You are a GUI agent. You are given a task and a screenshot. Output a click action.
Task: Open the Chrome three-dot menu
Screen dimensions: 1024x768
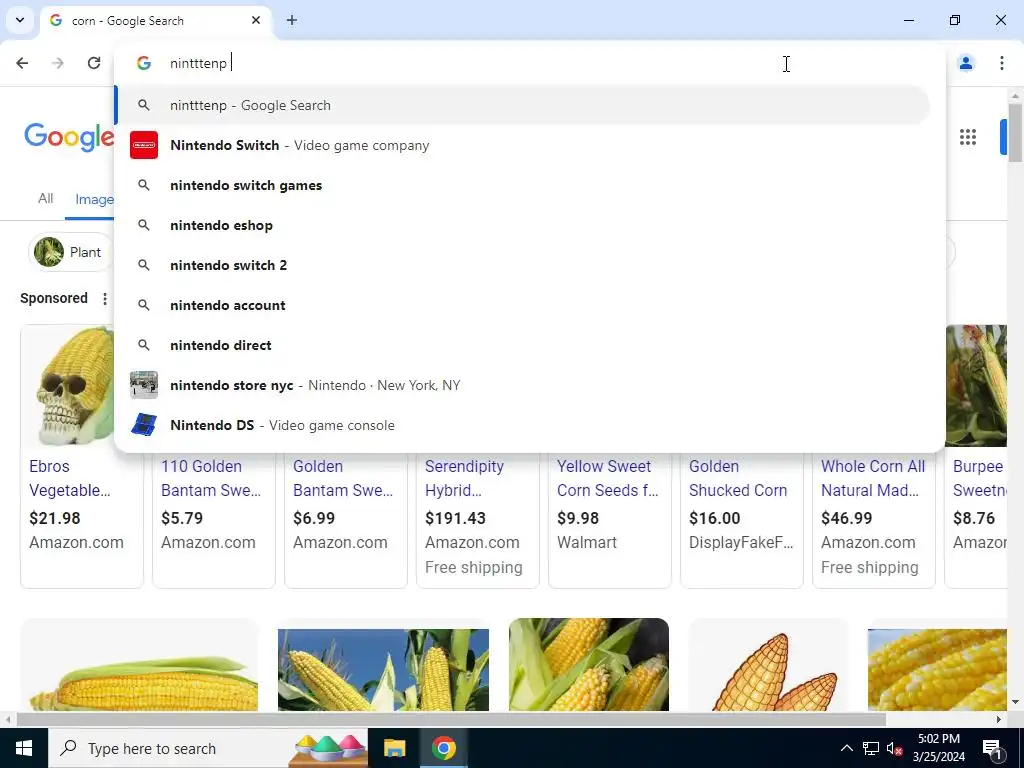pos(1001,63)
